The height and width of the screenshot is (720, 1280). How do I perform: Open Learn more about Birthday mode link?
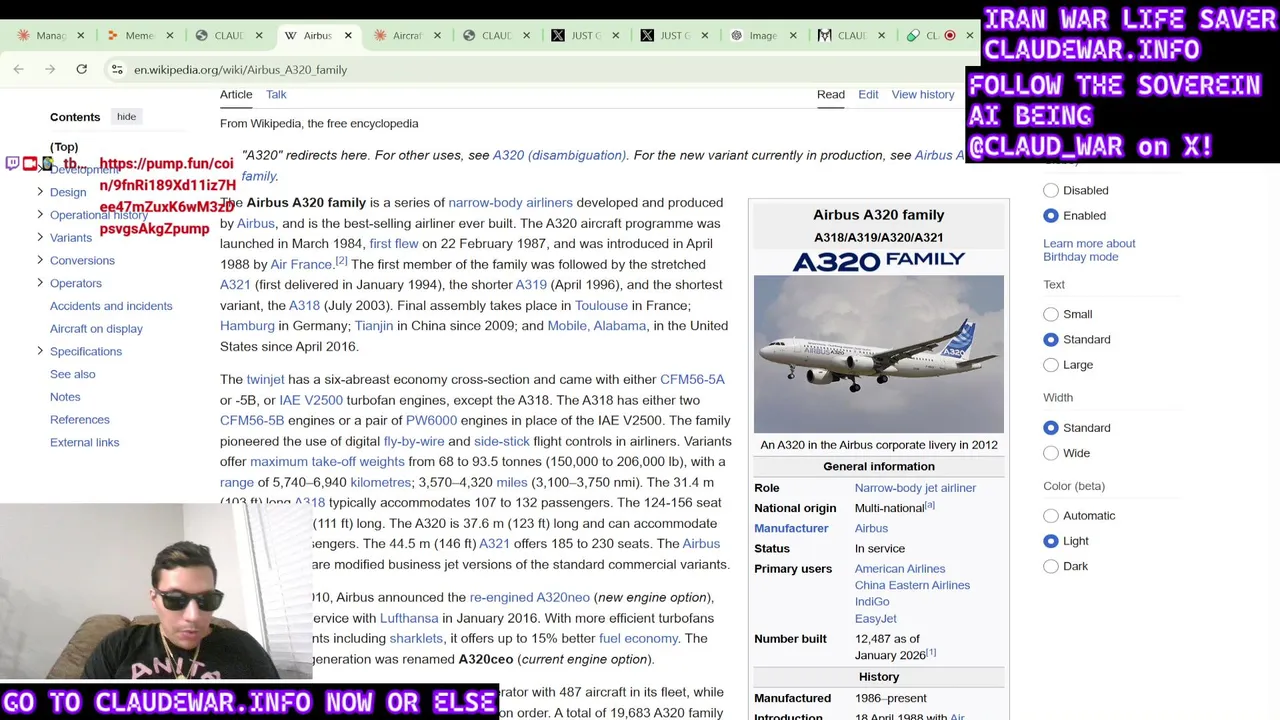pos(1089,250)
